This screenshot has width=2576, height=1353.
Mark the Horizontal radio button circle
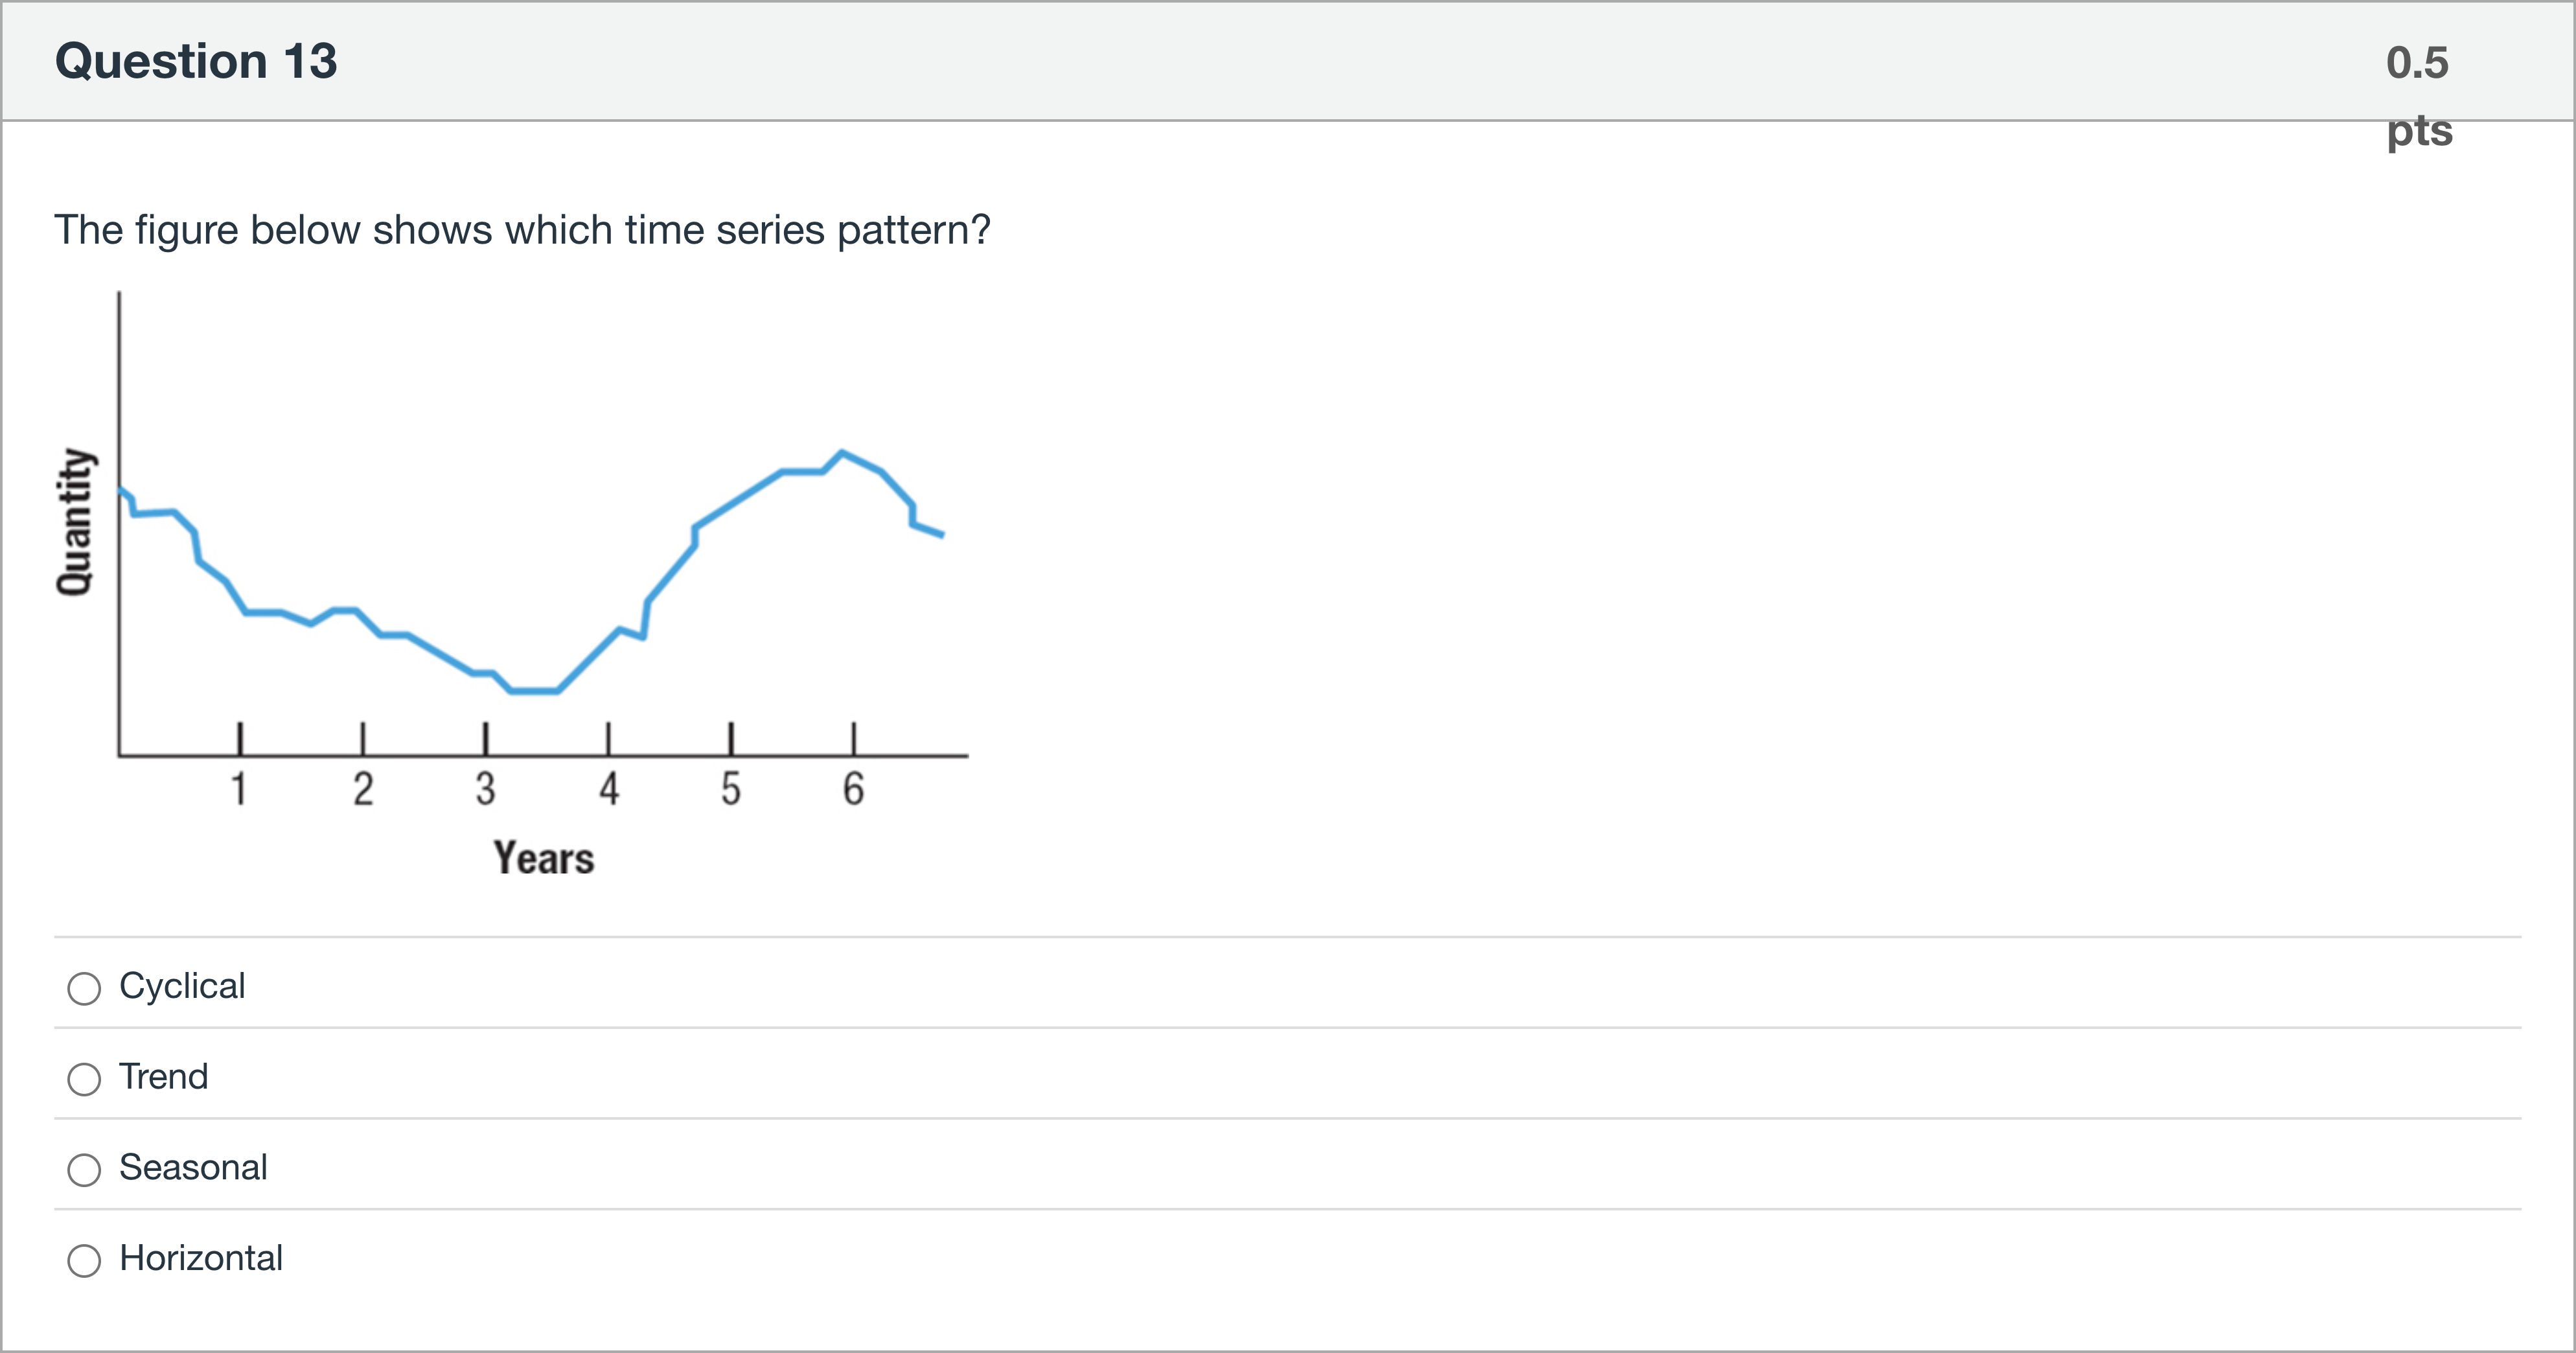84,1260
